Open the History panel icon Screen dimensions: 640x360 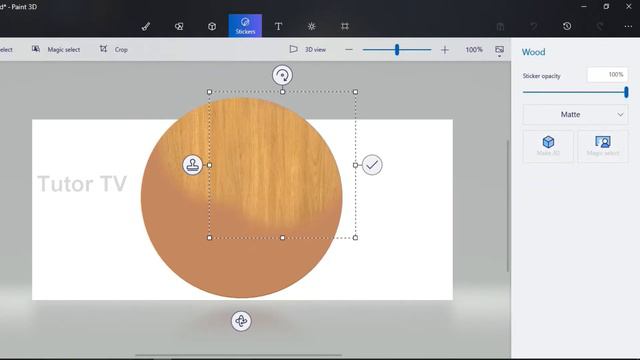coord(567,26)
